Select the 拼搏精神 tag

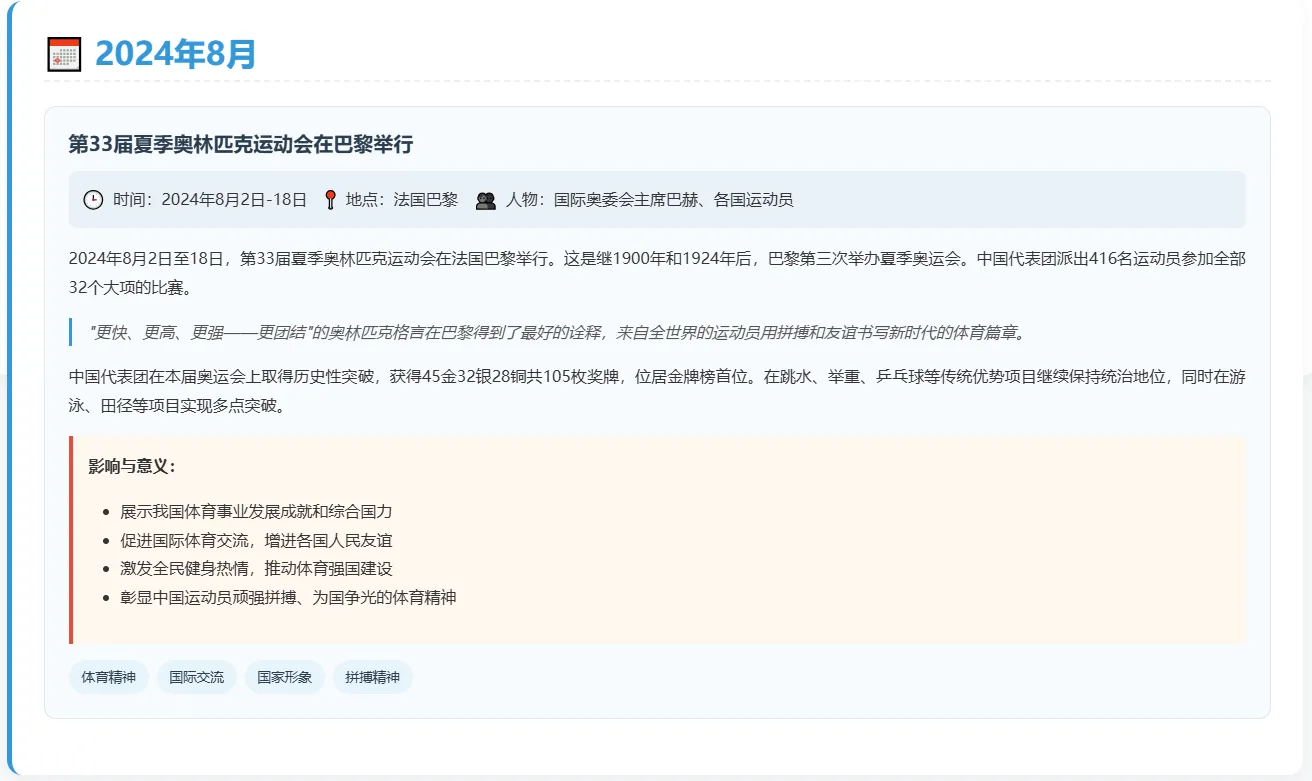(372, 677)
